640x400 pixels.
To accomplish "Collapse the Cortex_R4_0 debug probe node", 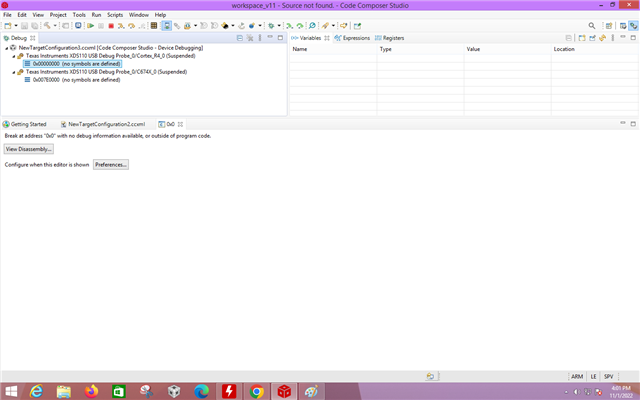I will click(x=14, y=56).
